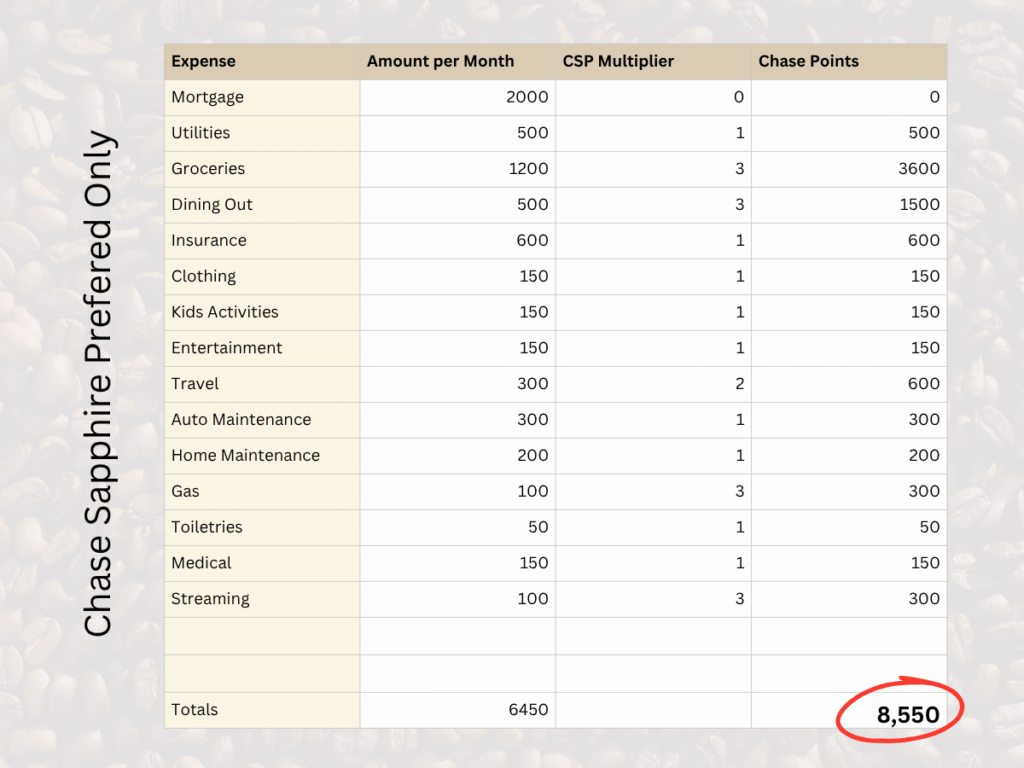1024x768 pixels.
Task: Click the Auto Maintenance amount cell
Action: [458, 420]
